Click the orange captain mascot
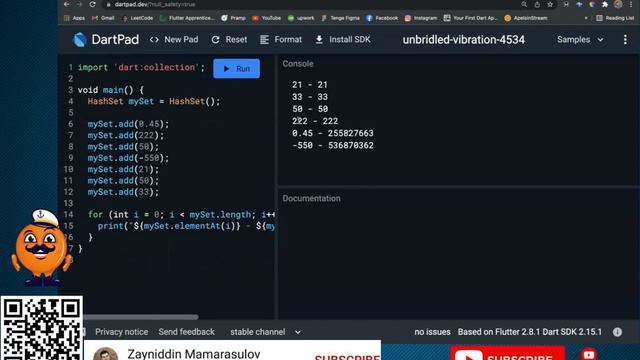 pos(41,247)
